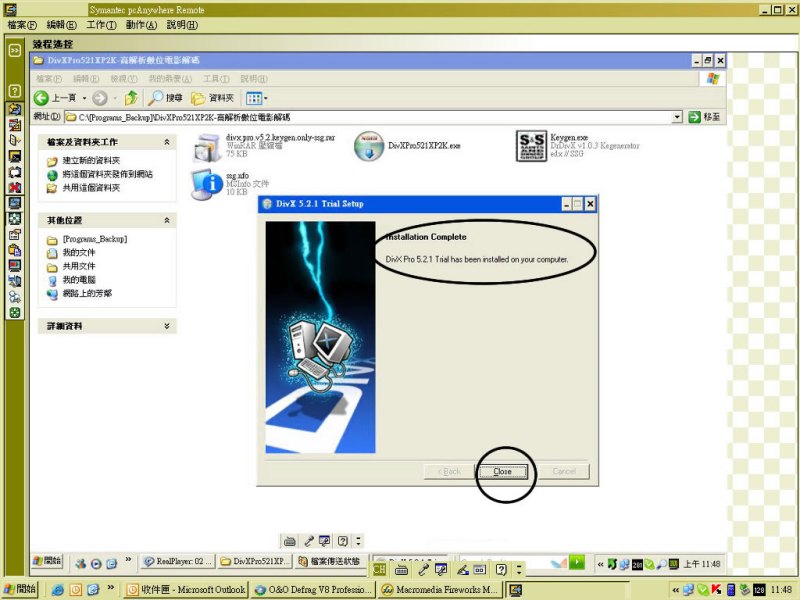Click 將這個資料夾發佈到網站 link
Image resolution: width=800 pixels, height=600 pixels.
tap(108, 174)
